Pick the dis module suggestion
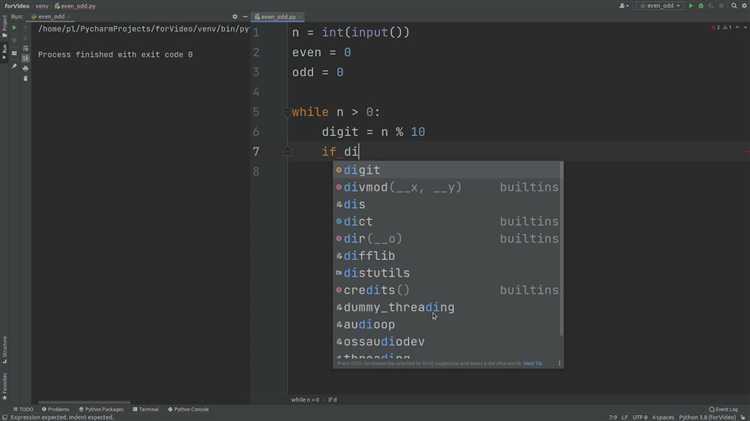 coord(448,204)
